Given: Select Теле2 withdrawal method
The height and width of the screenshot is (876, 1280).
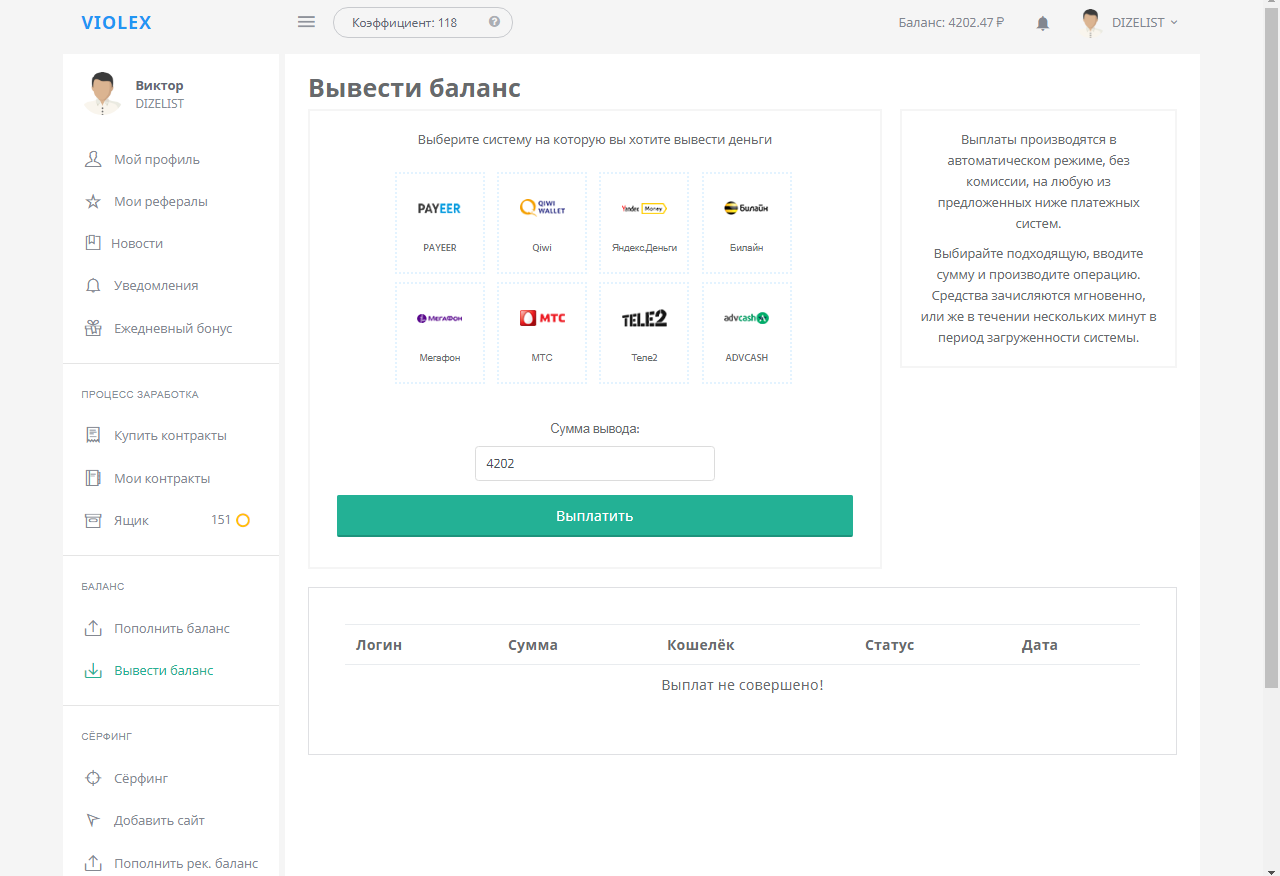Looking at the screenshot, I should [644, 333].
